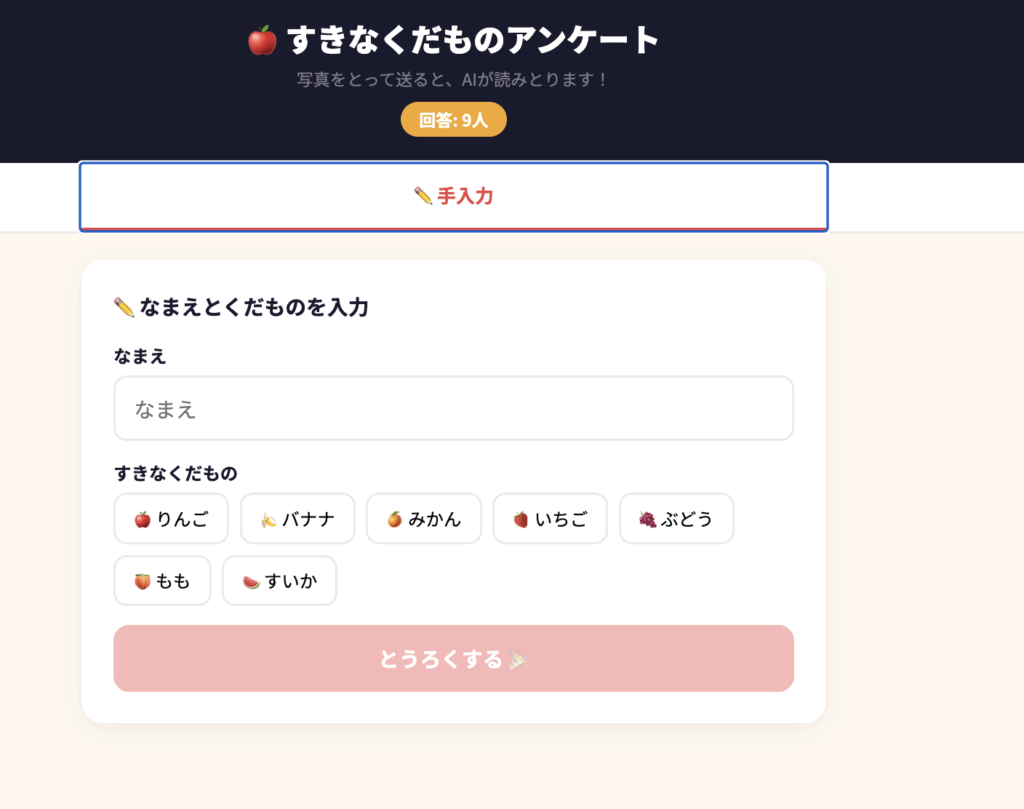1024x809 pixels.
Task: Pick the もも fruit option
Action: click(162, 581)
